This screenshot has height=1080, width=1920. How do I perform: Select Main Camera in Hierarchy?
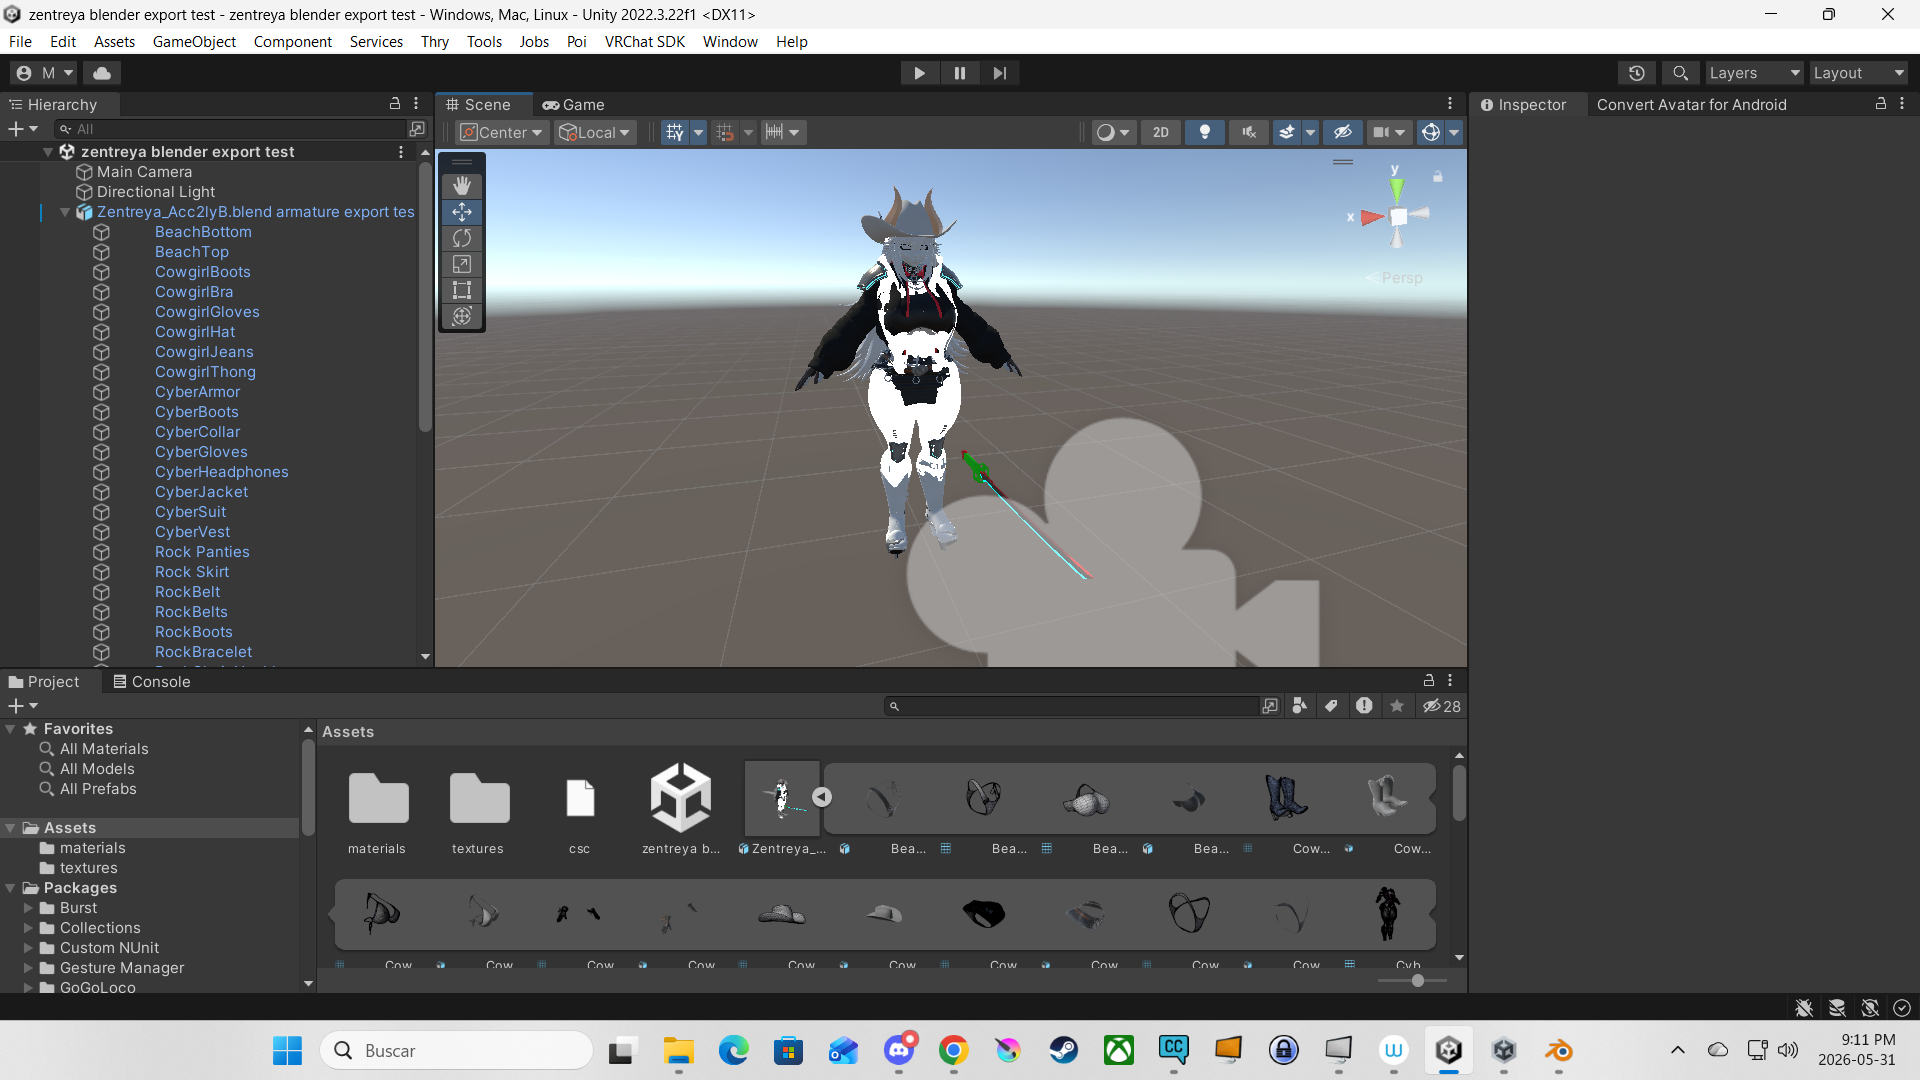pos(144,172)
